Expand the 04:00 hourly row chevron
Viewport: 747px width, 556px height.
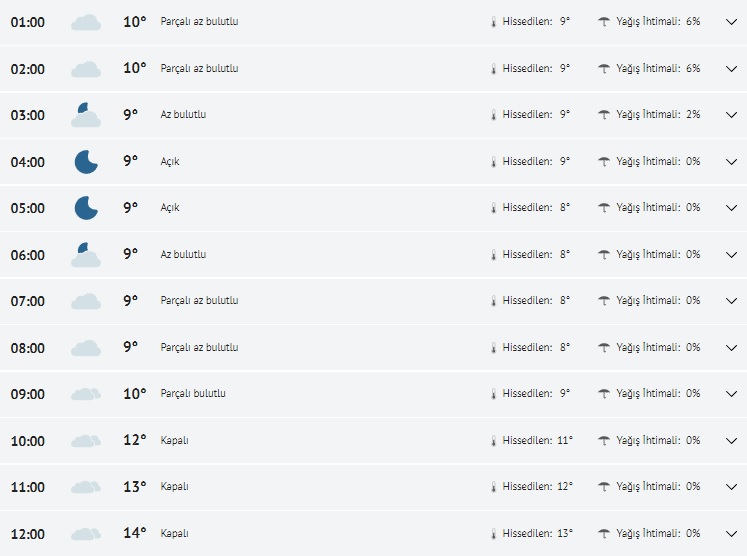click(731, 161)
